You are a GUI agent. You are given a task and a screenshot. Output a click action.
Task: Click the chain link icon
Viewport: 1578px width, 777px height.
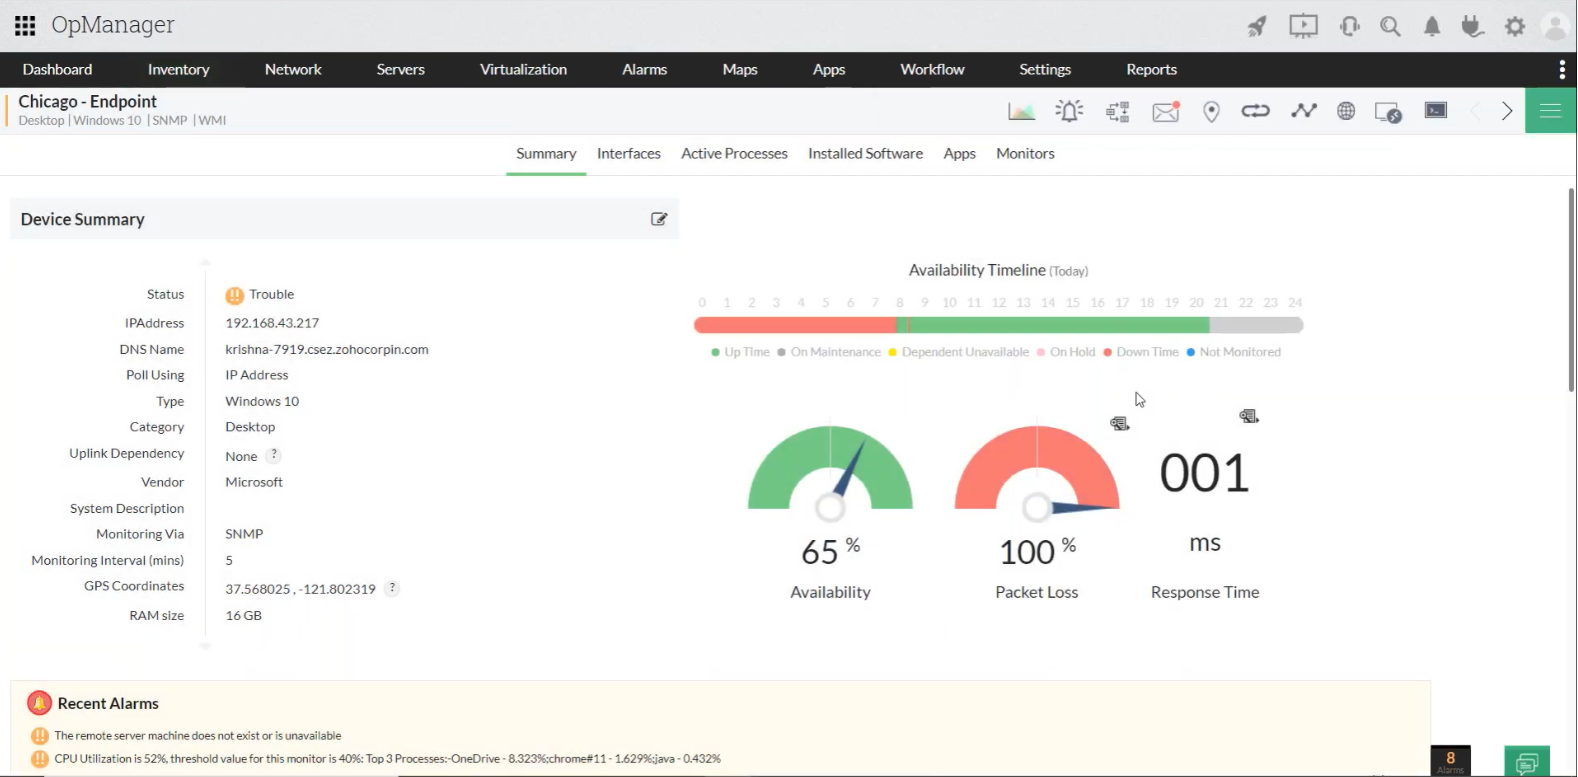1255,111
